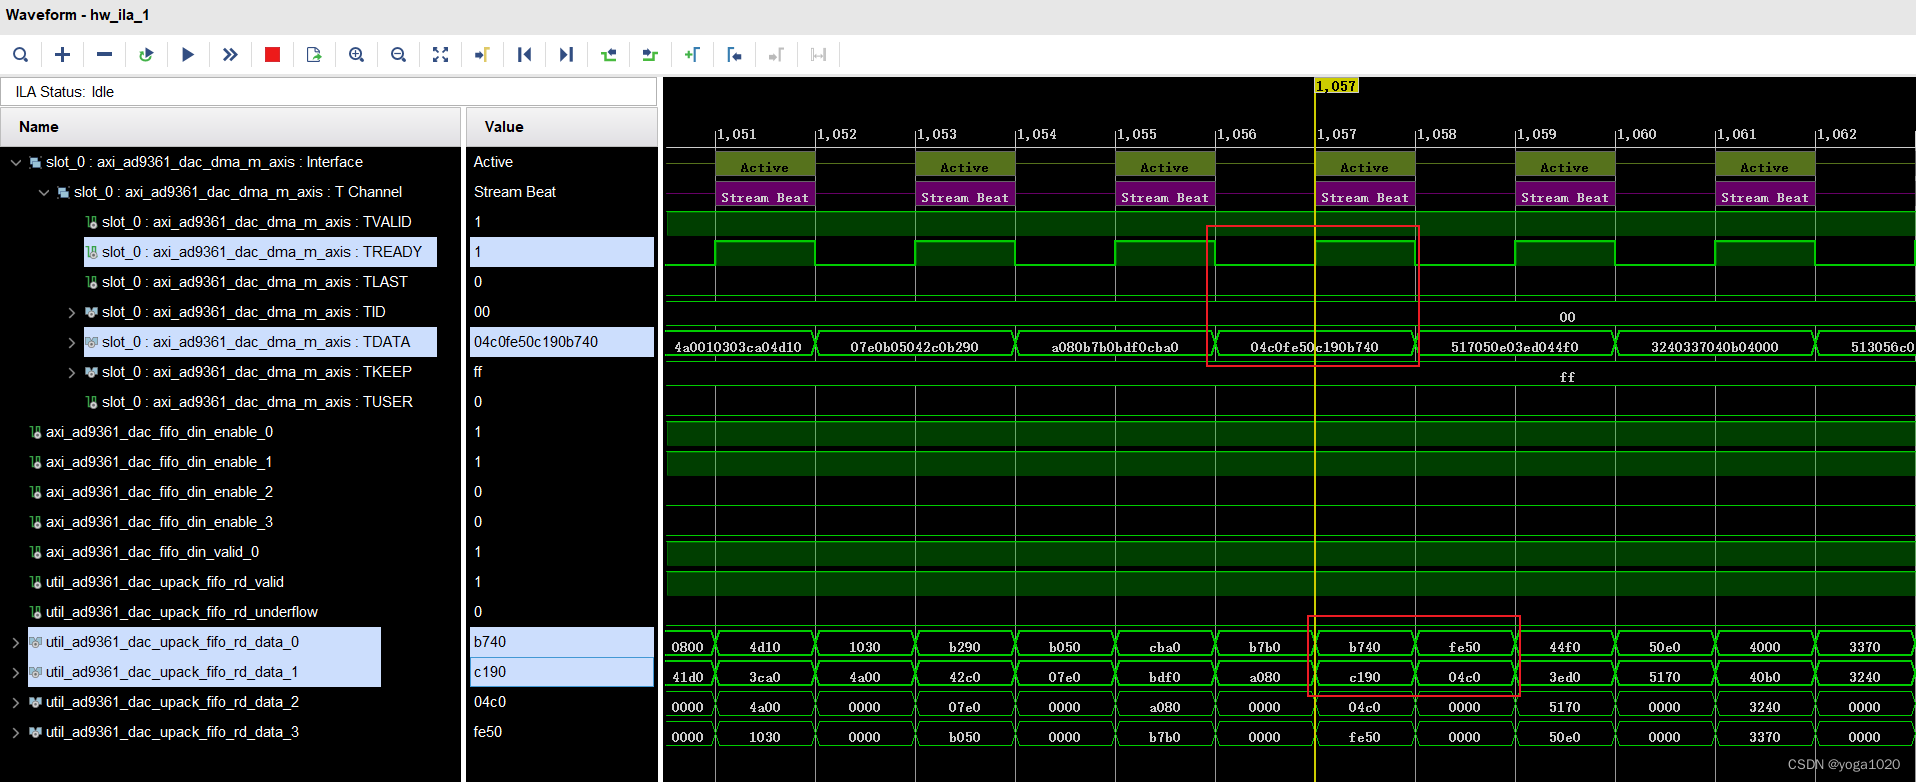Expand util_ad9361_dac_upack_fifo_rd_data_0 bus
This screenshot has height=782, width=1916.
[x=16, y=642]
